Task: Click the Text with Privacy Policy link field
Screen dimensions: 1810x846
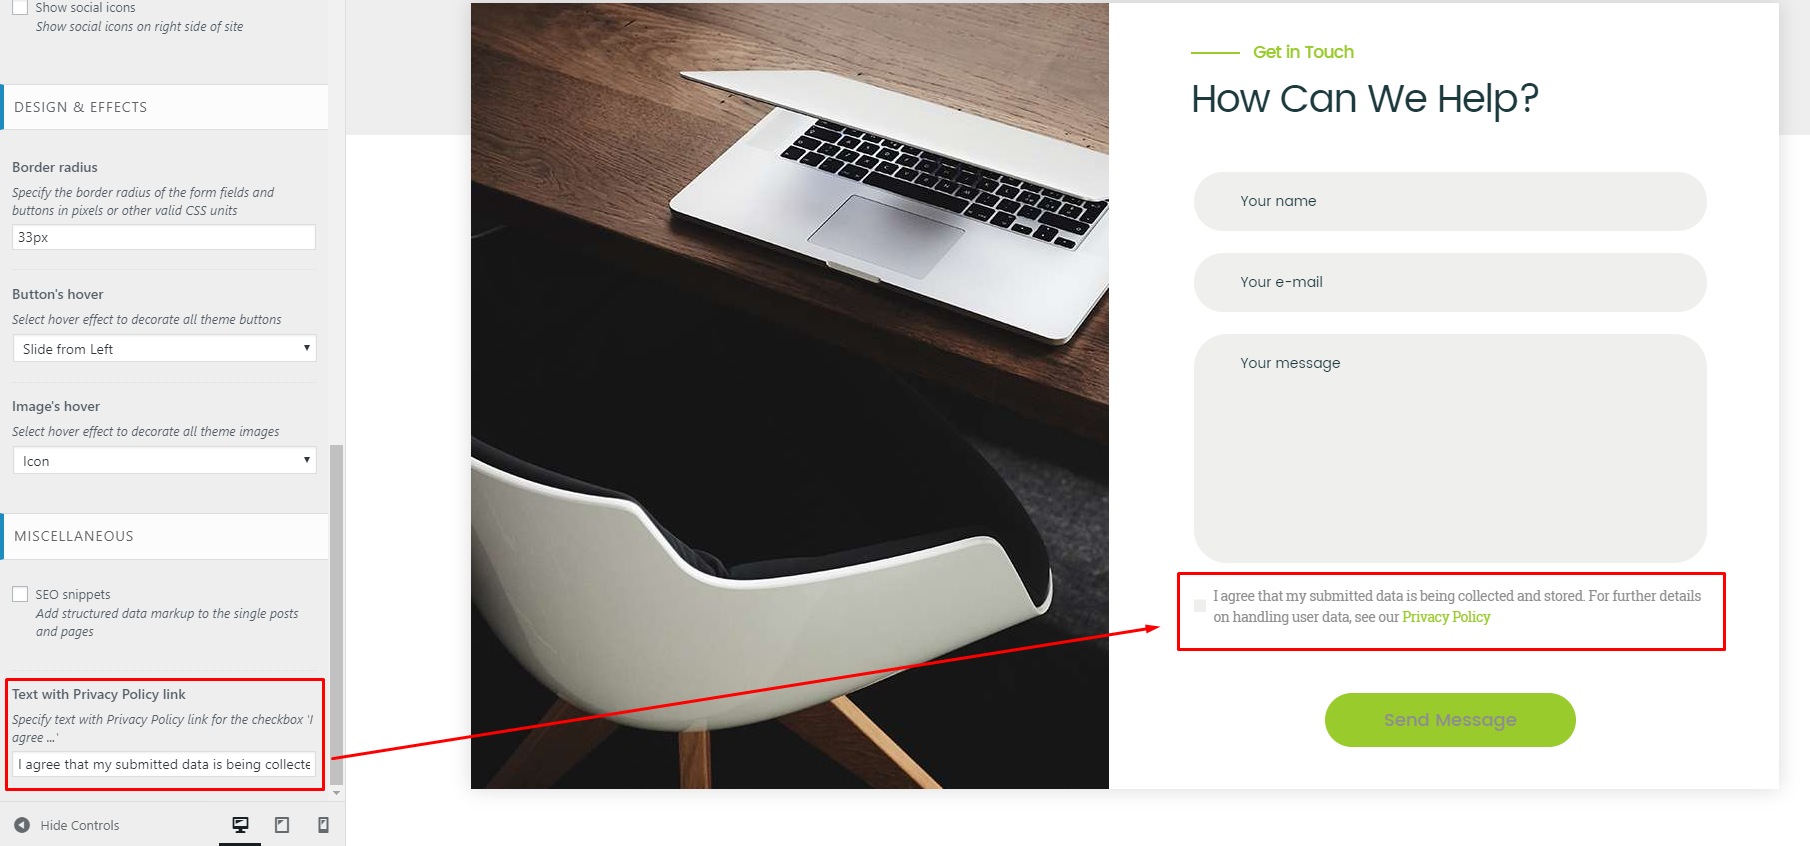Action: (x=164, y=764)
